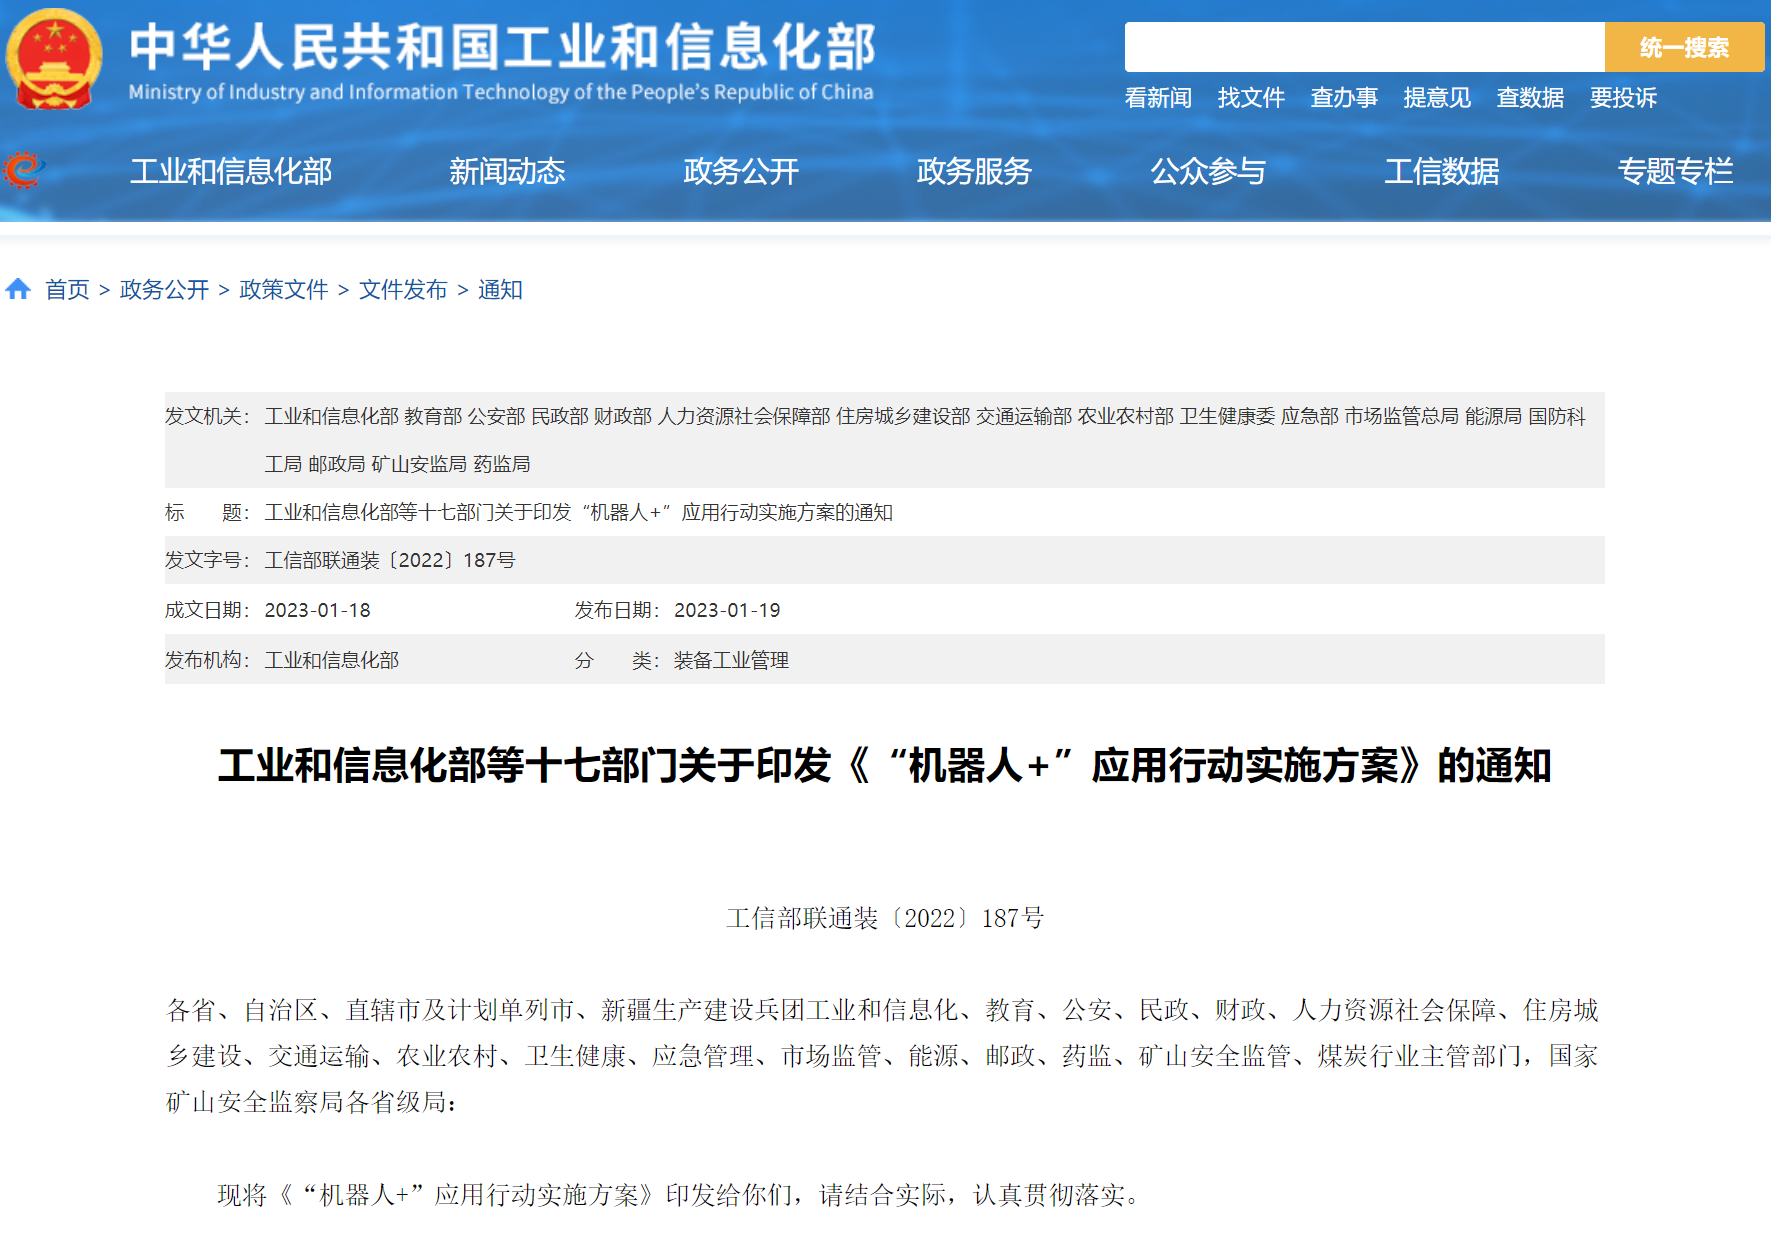Viewport: 1771px width, 1233px height.
Task: Click the search input field
Action: click(x=1363, y=47)
